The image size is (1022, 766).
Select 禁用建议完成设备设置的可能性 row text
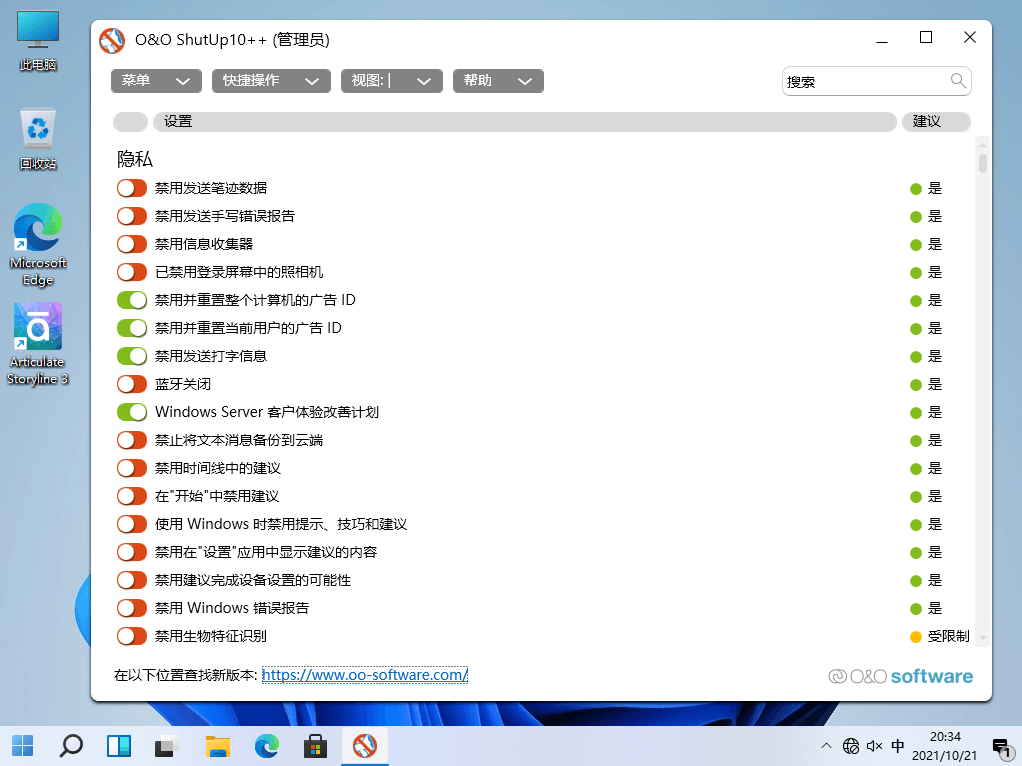point(253,580)
